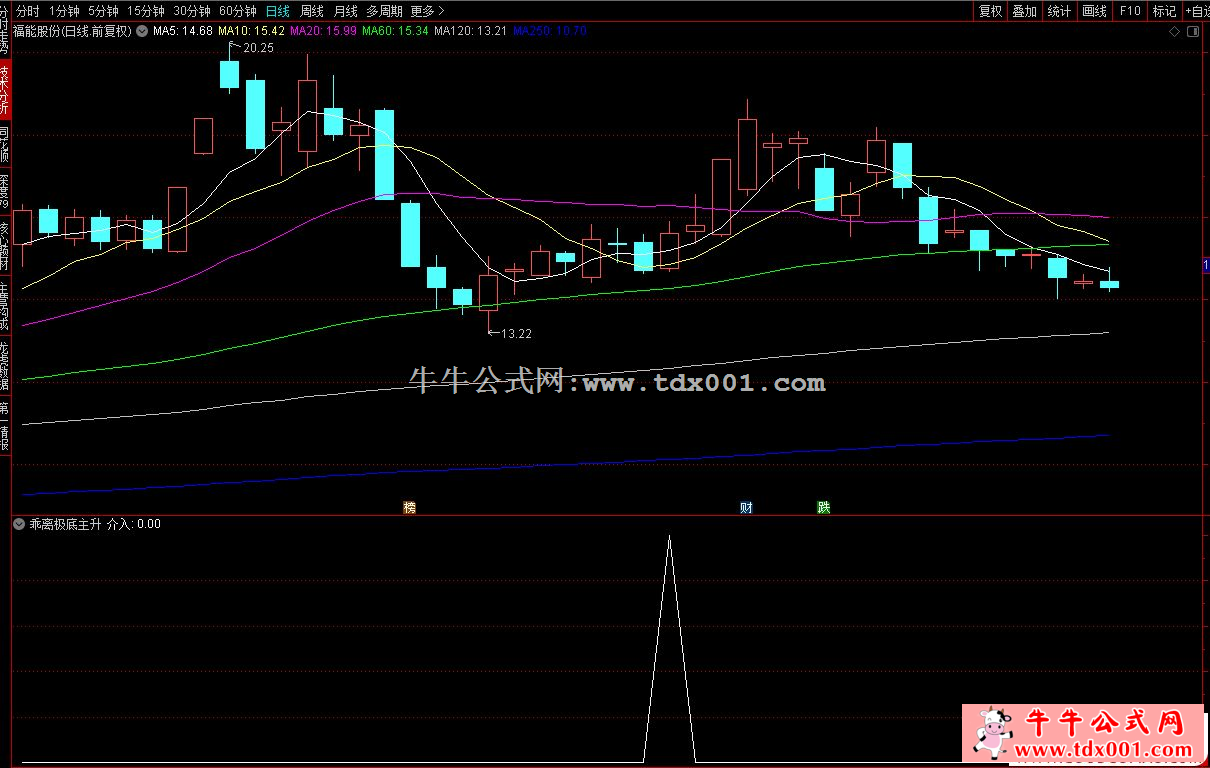Image resolution: width=1210 pixels, height=768 pixels.
Task: Click the 乖离极底主升 indicator name
Action: [65, 523]
